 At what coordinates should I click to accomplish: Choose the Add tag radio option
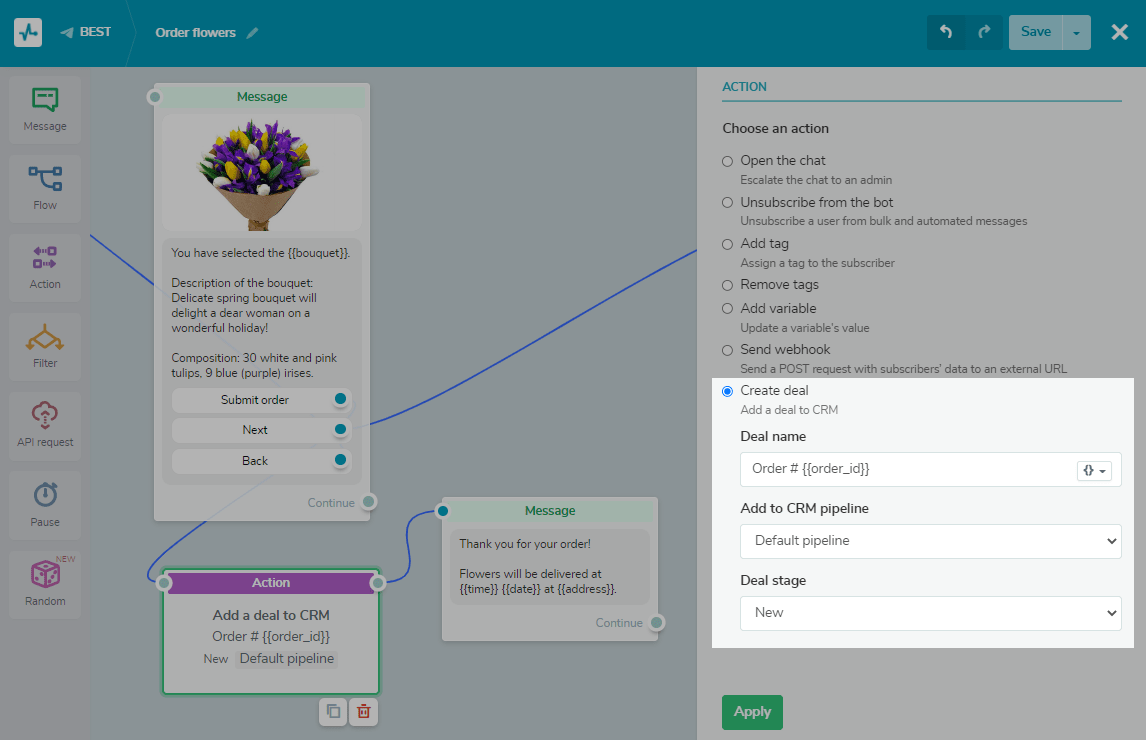coord(728,244)
